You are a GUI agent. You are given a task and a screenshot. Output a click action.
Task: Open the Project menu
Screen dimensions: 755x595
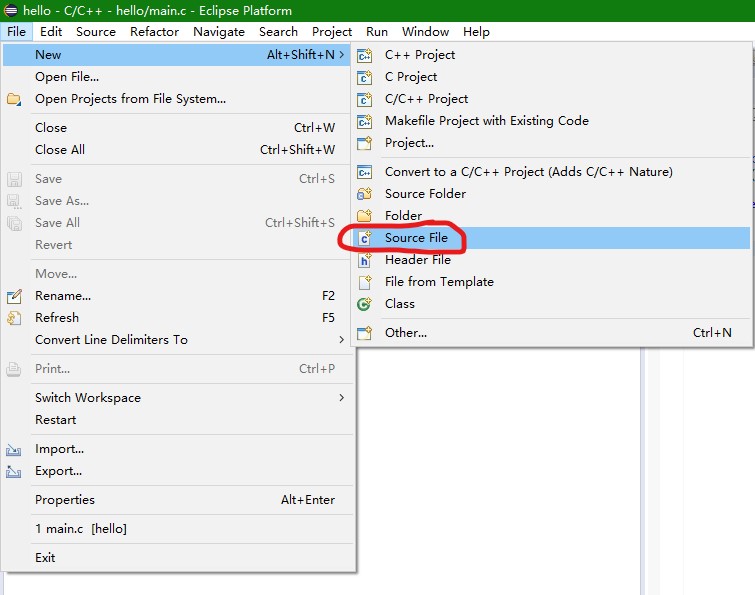(x=332, y=32)
